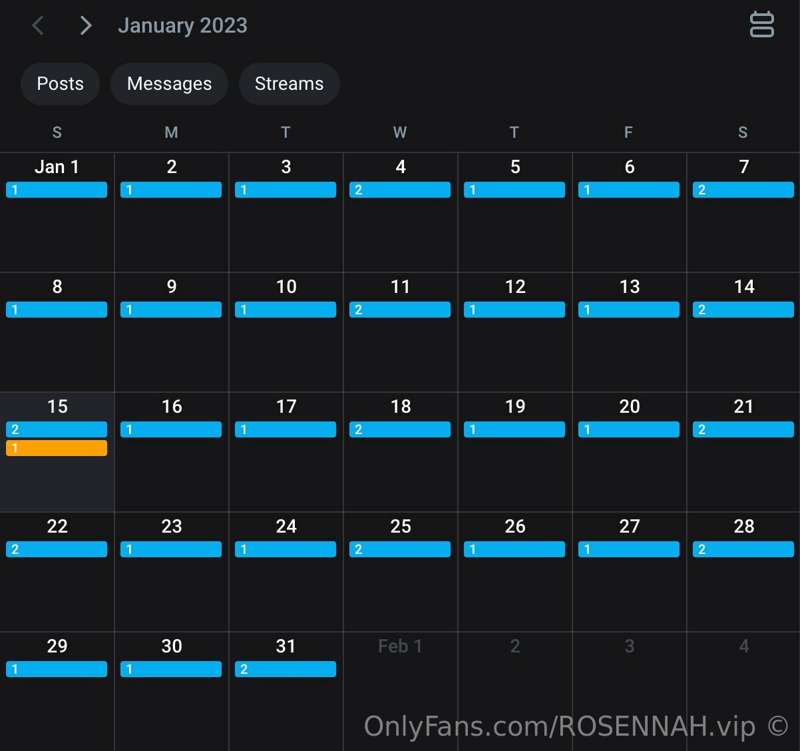The width and height of the screenshot is (800, 751).
Task: View the scheduled items on January 28
Action: (x=743, y=550)
